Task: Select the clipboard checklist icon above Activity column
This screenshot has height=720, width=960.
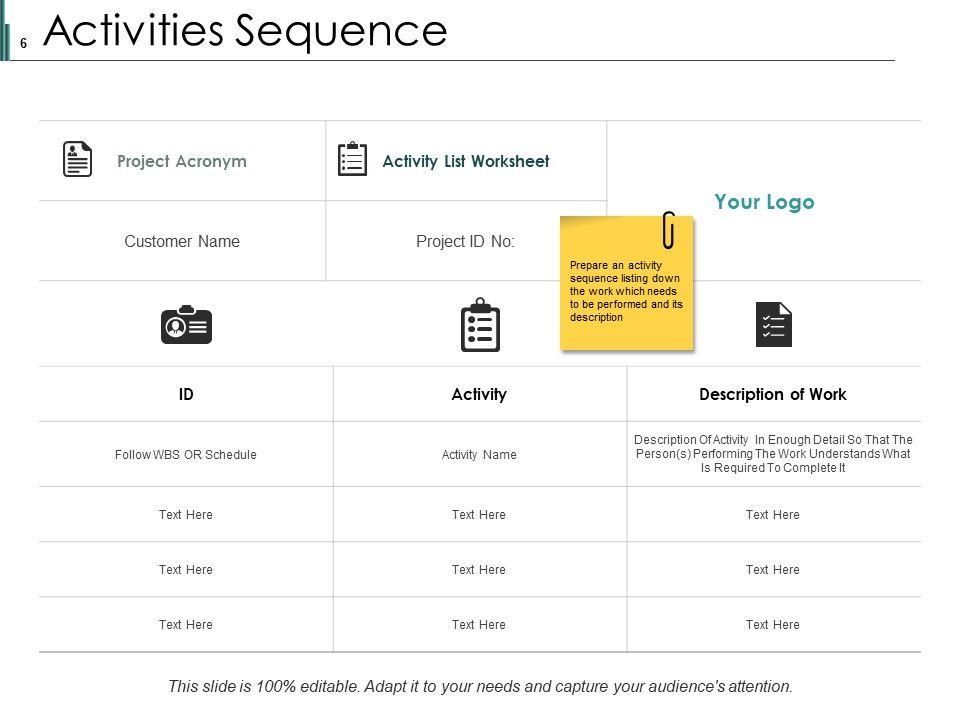Action: [480, 325]
